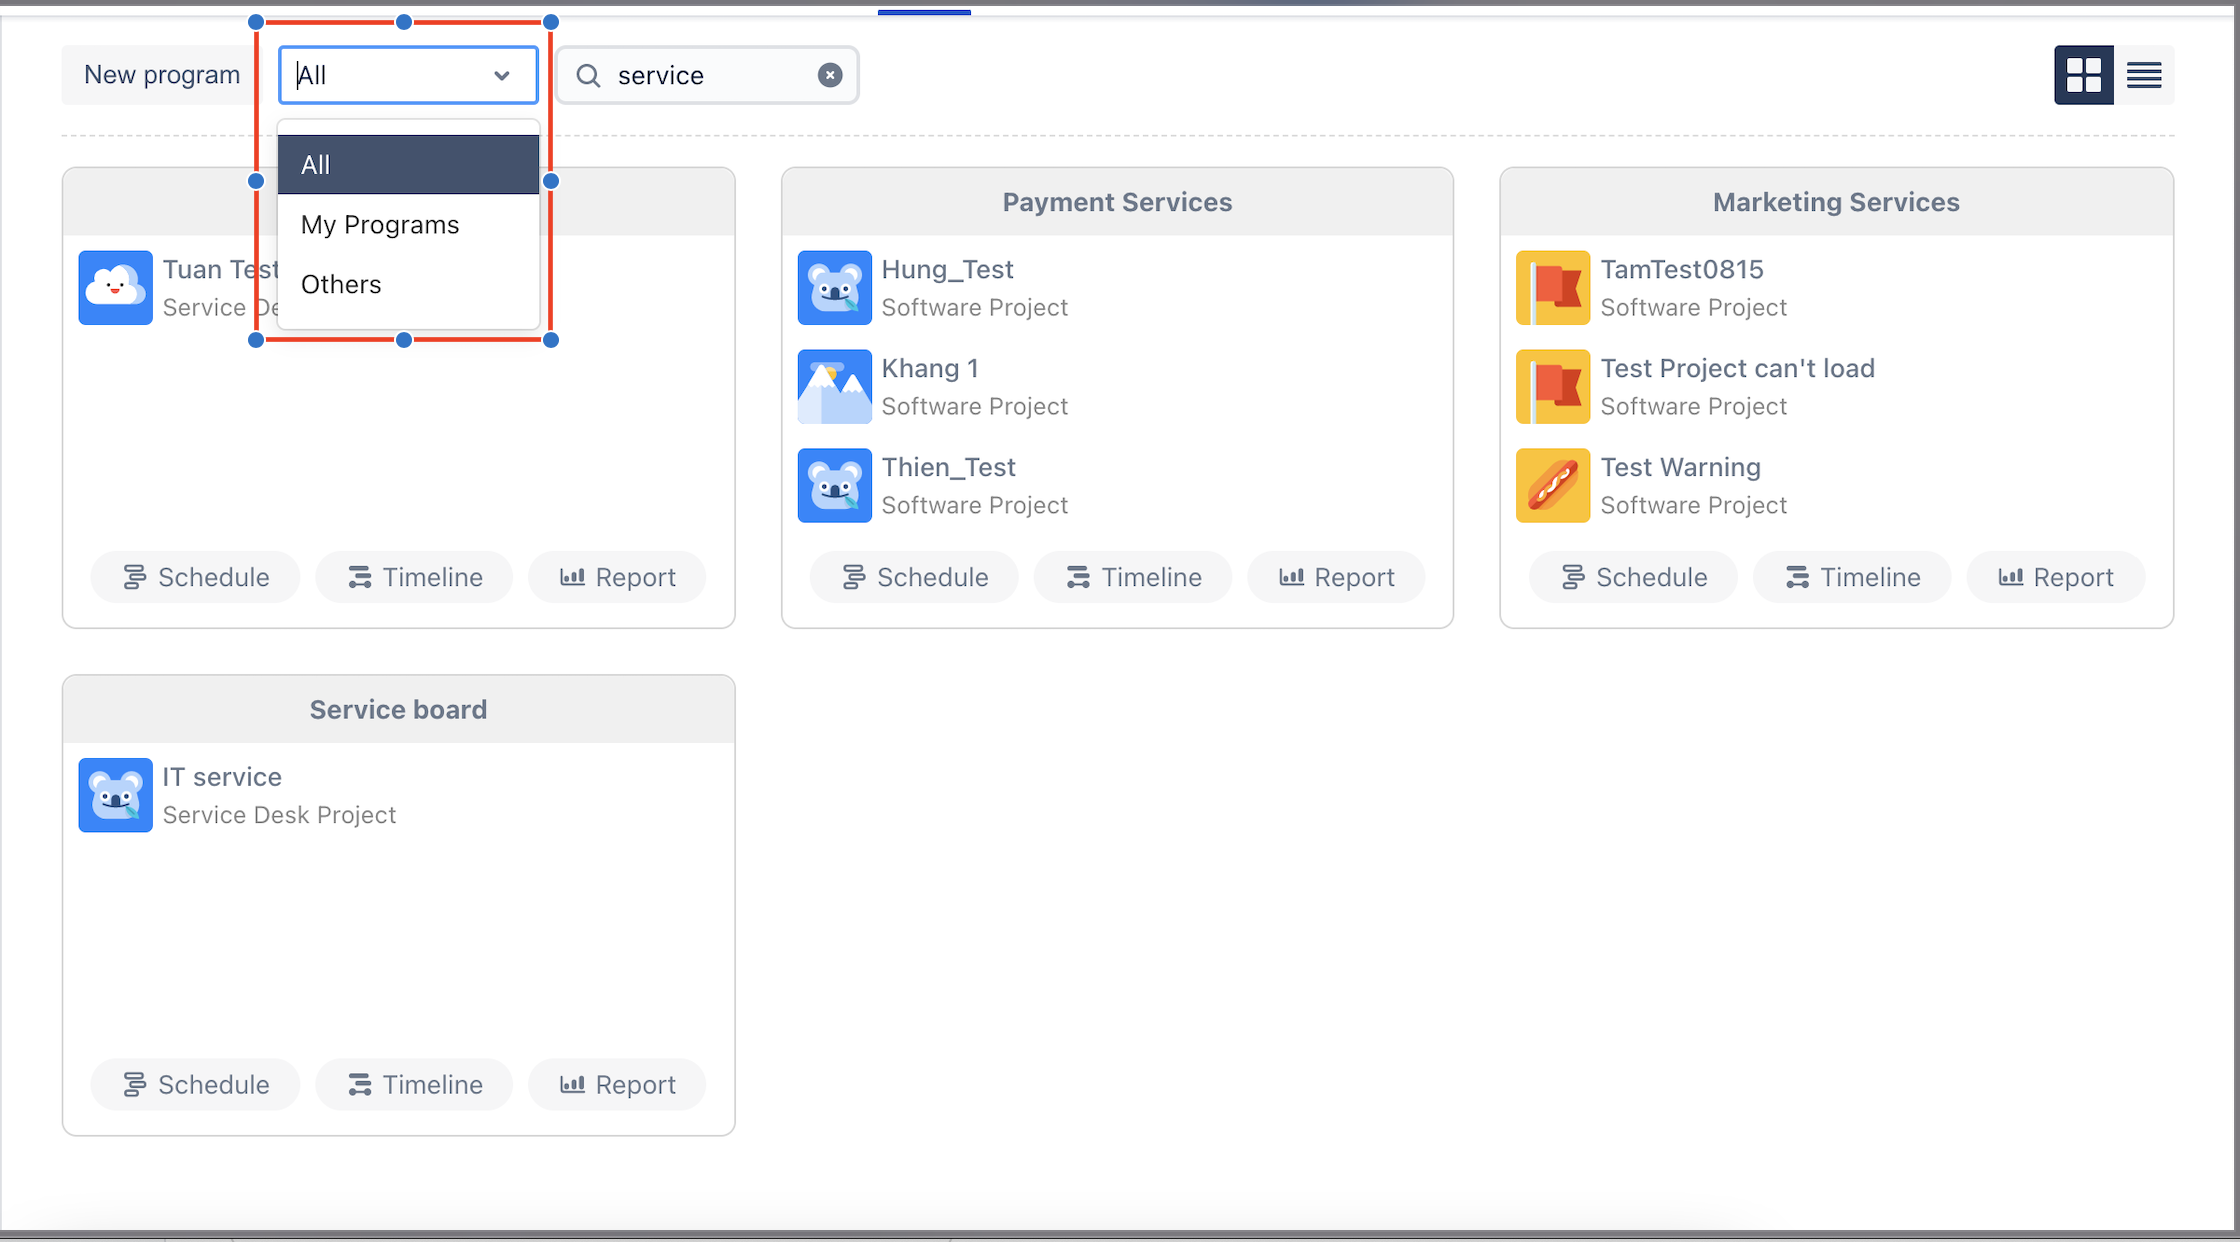This screenshot has height=1242, width=2240.
Task: Switch to list view layout
Action: tap(2144, 75)
